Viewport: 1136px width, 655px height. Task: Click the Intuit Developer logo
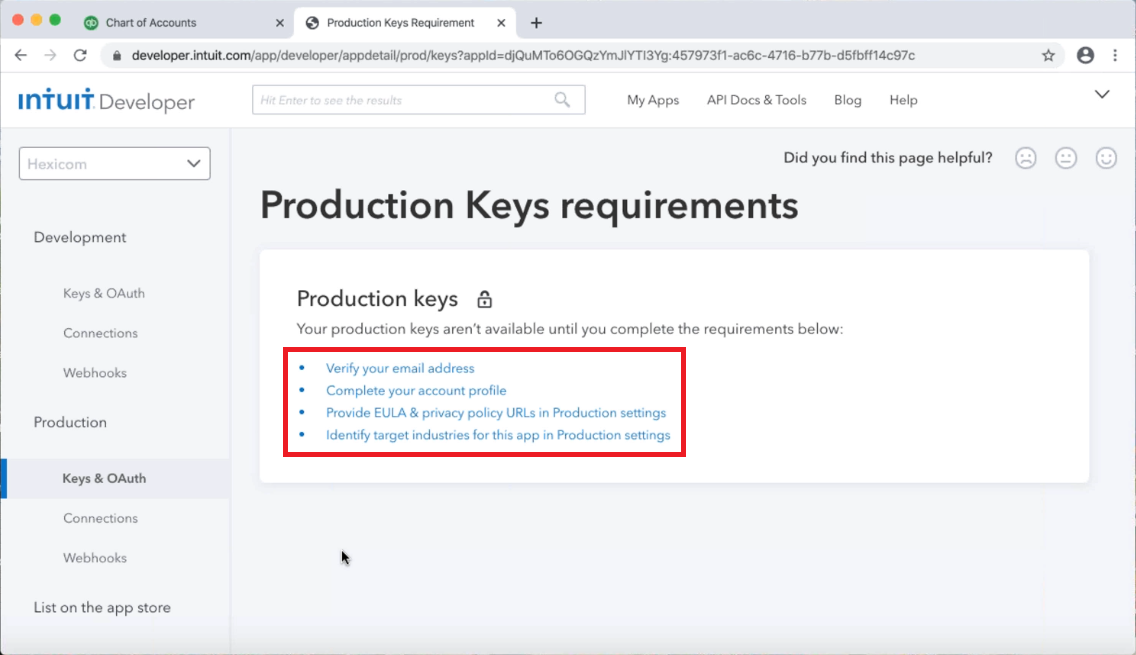(x=106, y=101)
